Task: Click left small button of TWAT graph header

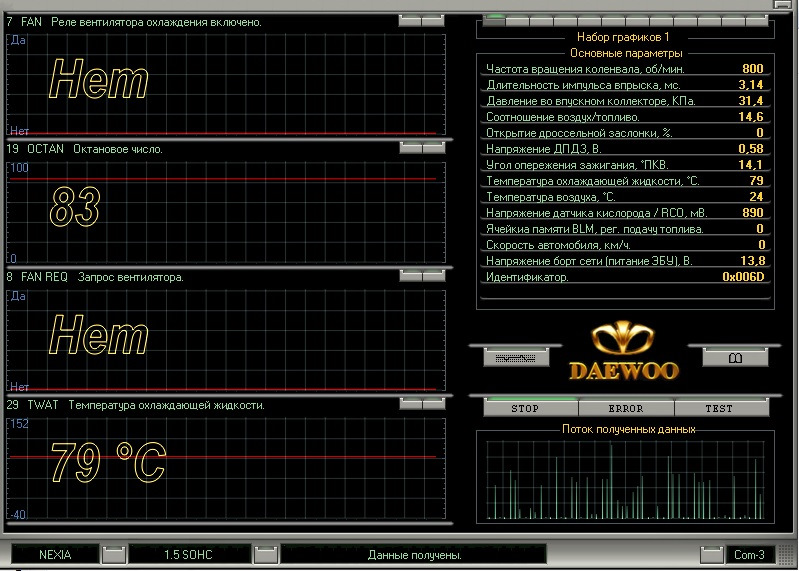Action: (x=411, y=403)
